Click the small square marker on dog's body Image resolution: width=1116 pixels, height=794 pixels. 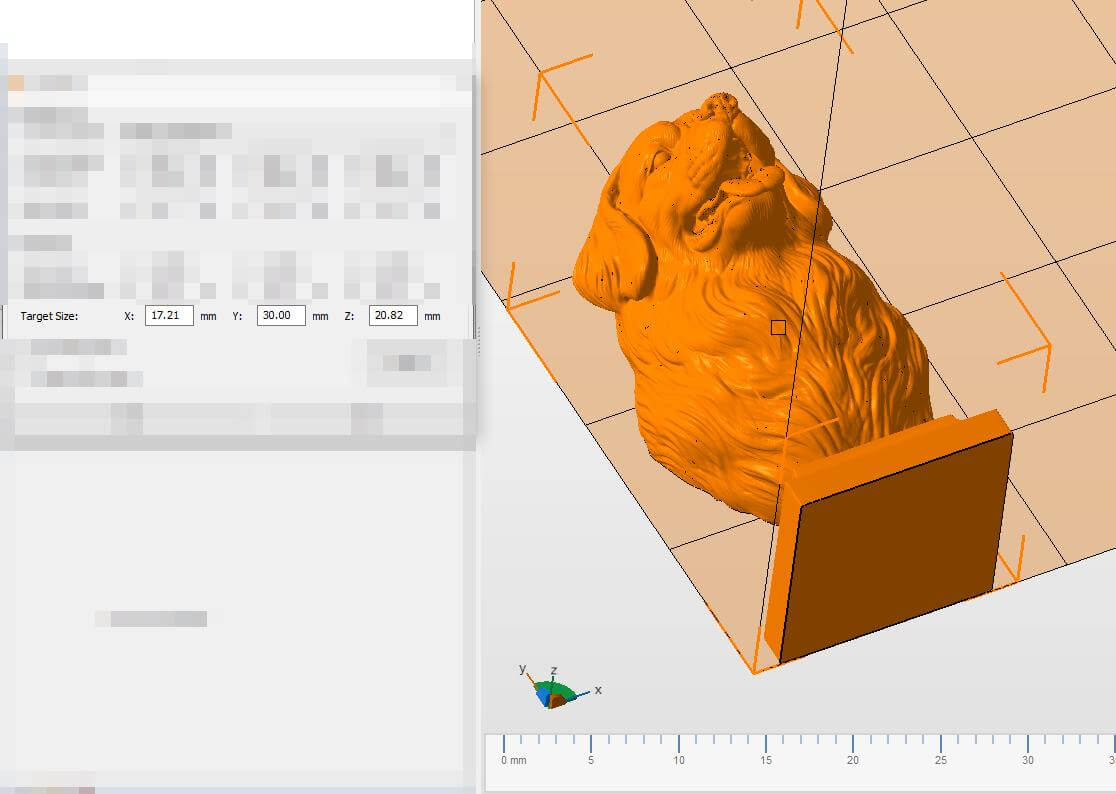pyautogui.click(x=779, y=327)
